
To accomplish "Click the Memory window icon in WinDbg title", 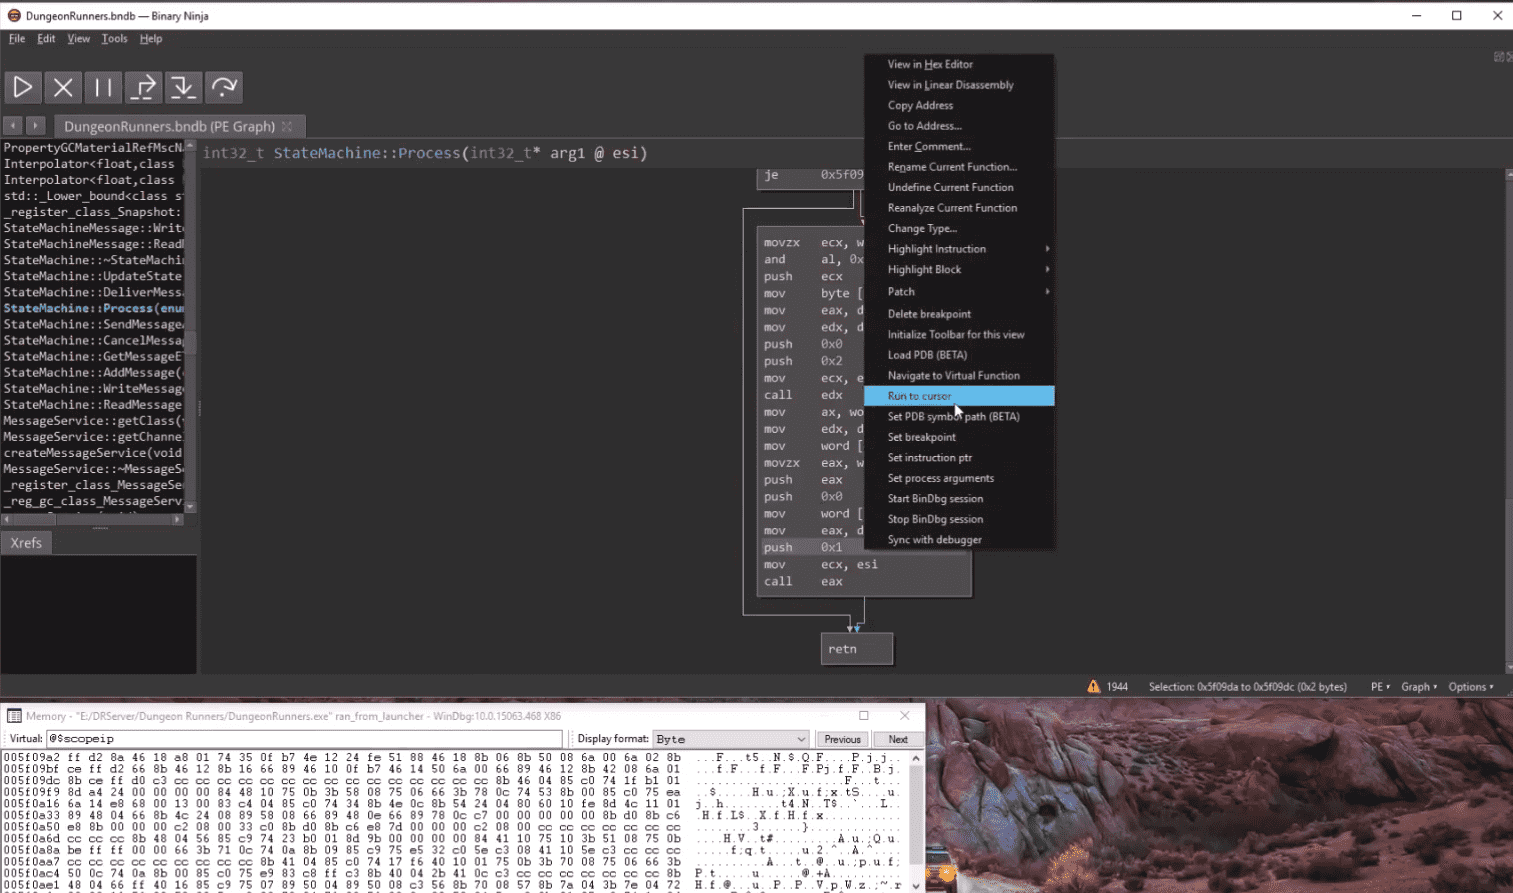I will click(x=14, y=715).
